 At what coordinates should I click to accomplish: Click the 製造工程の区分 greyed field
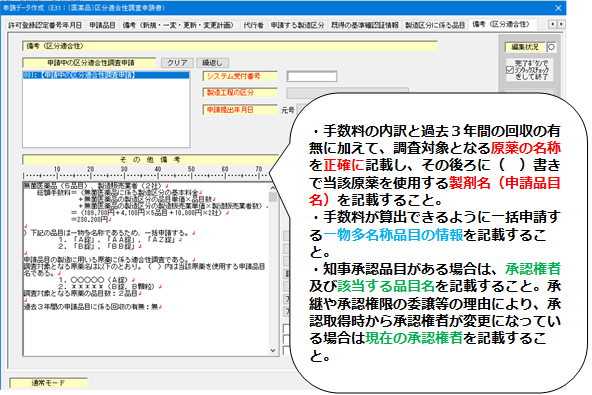point(347,93)
